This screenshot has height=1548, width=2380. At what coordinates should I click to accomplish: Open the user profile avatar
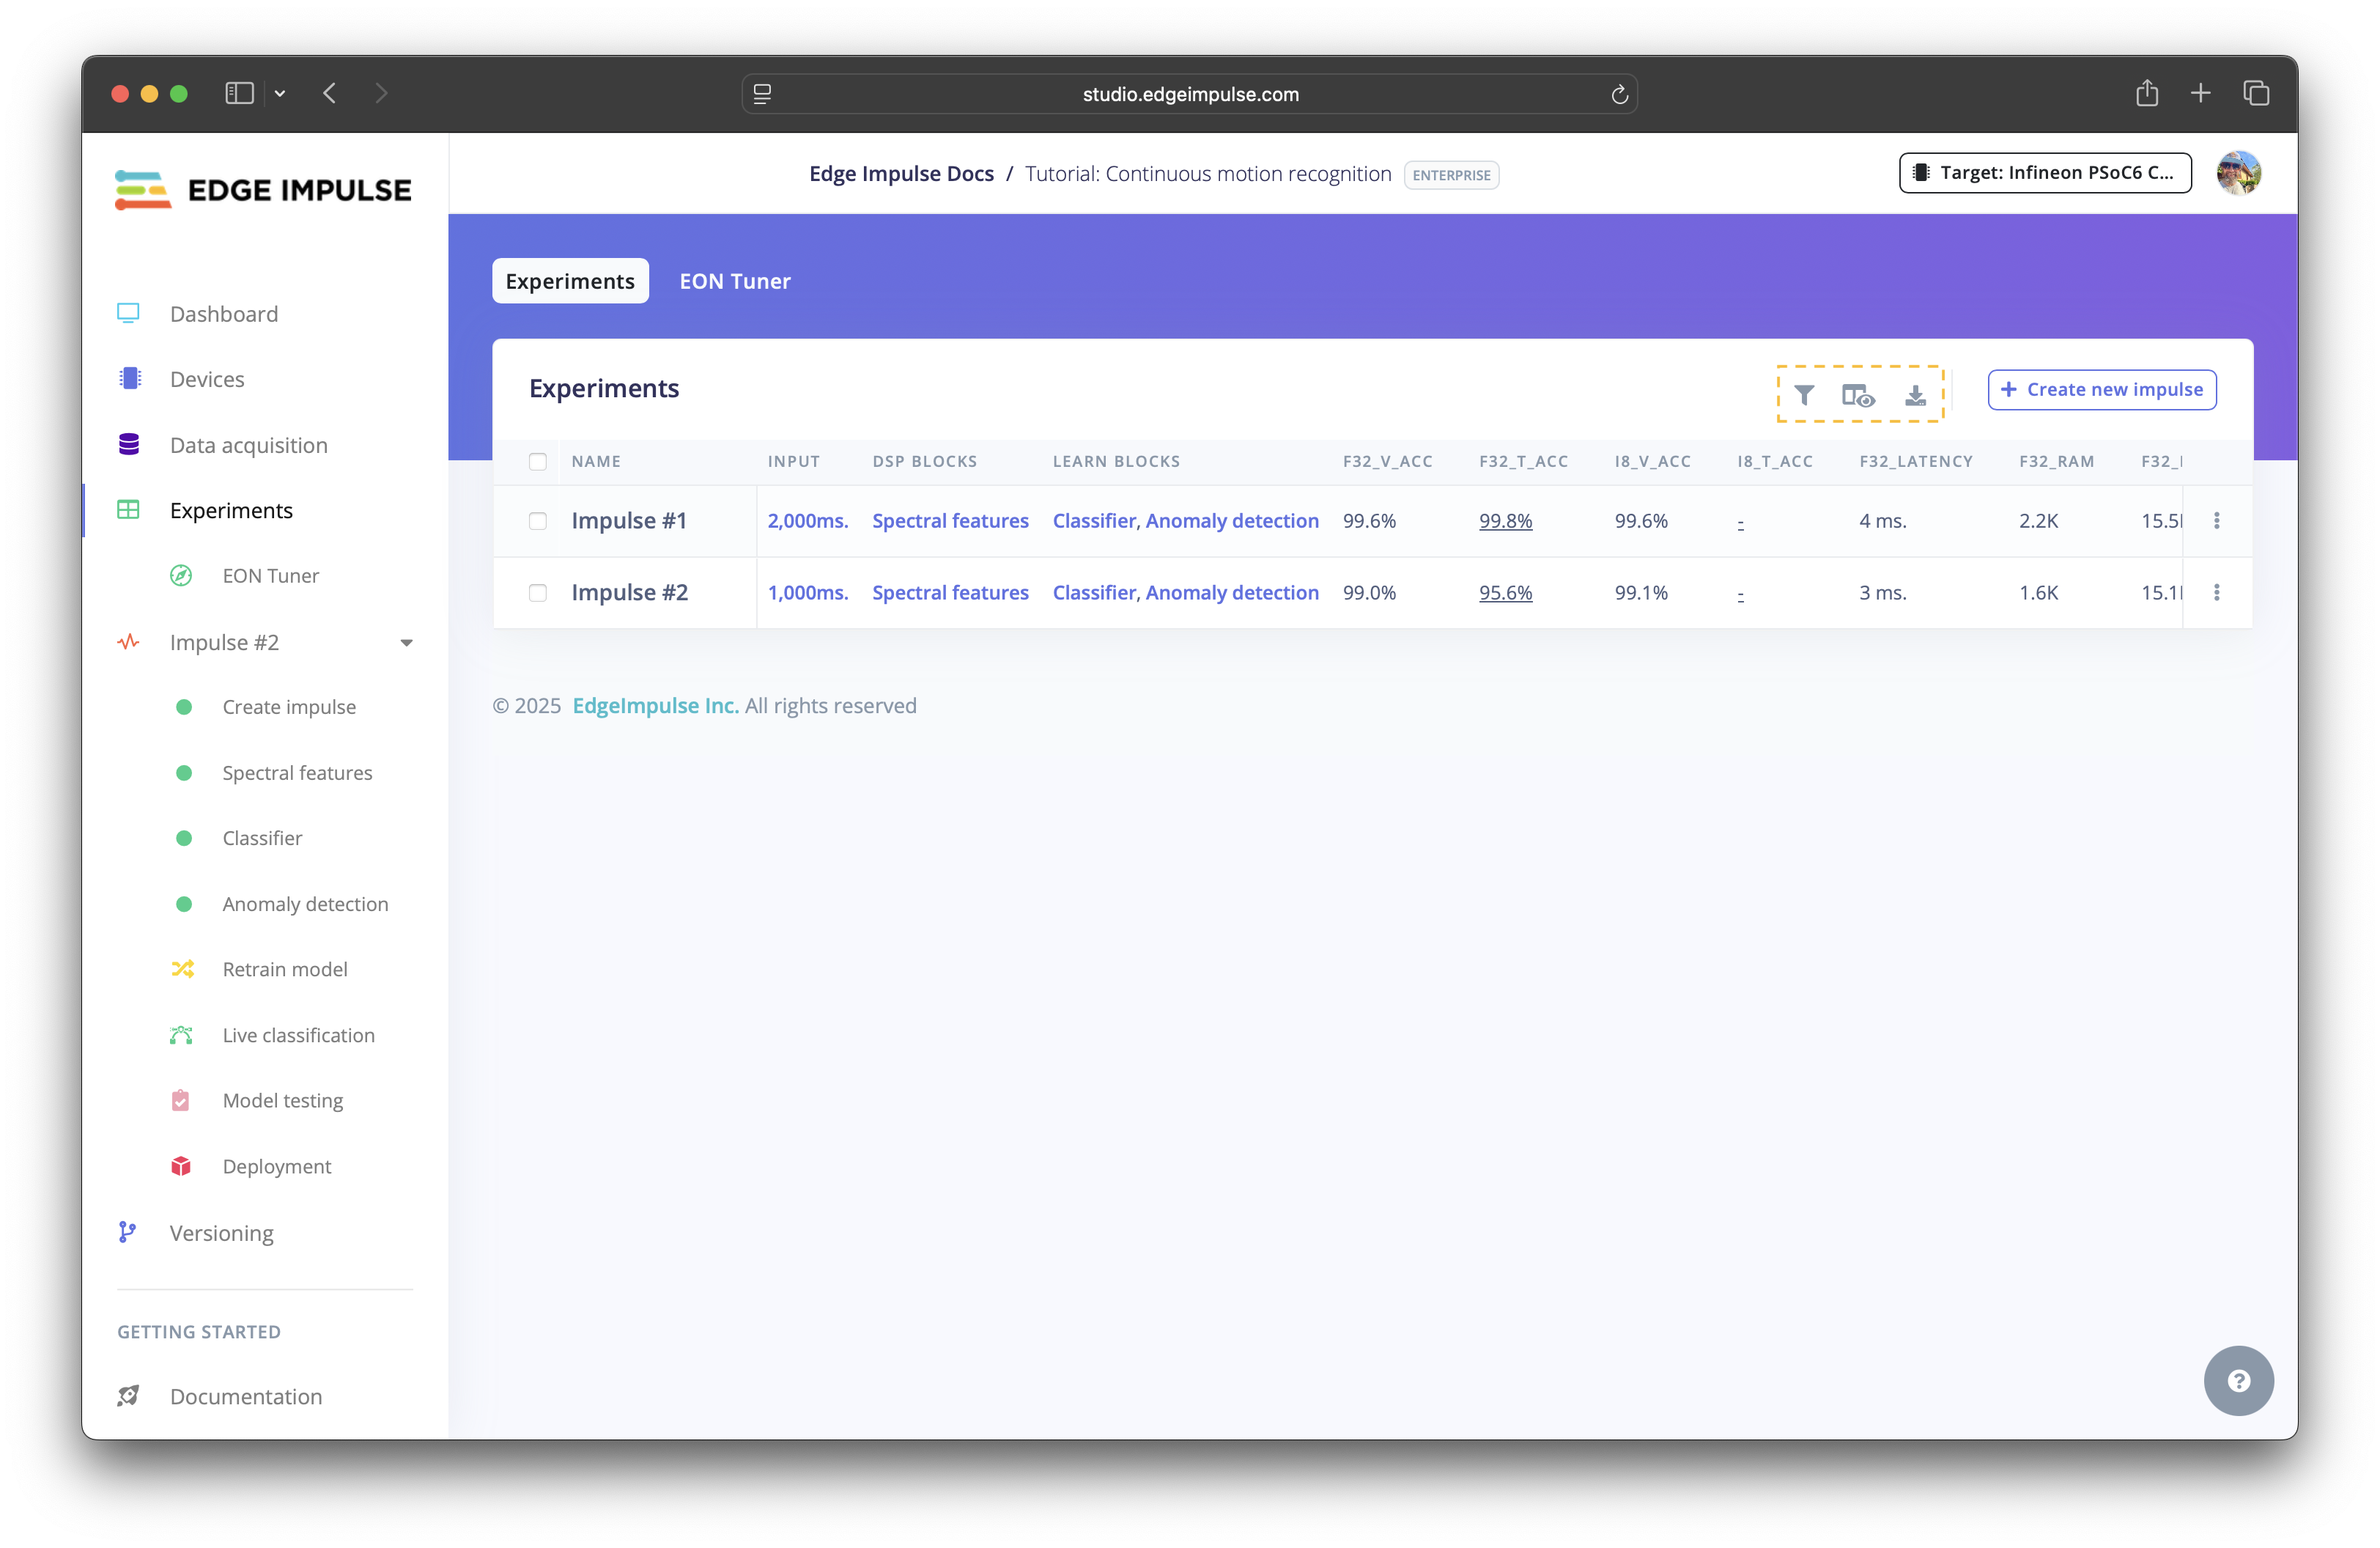(2238, 173)
